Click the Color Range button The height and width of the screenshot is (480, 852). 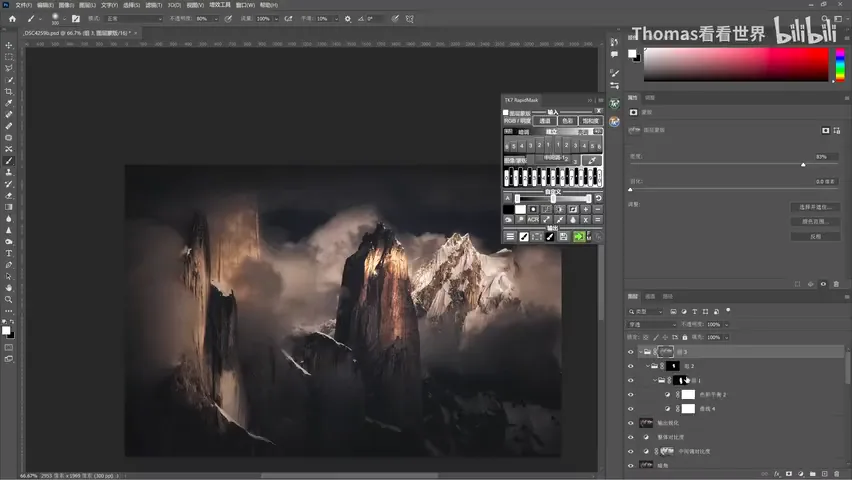click(815, 221)
